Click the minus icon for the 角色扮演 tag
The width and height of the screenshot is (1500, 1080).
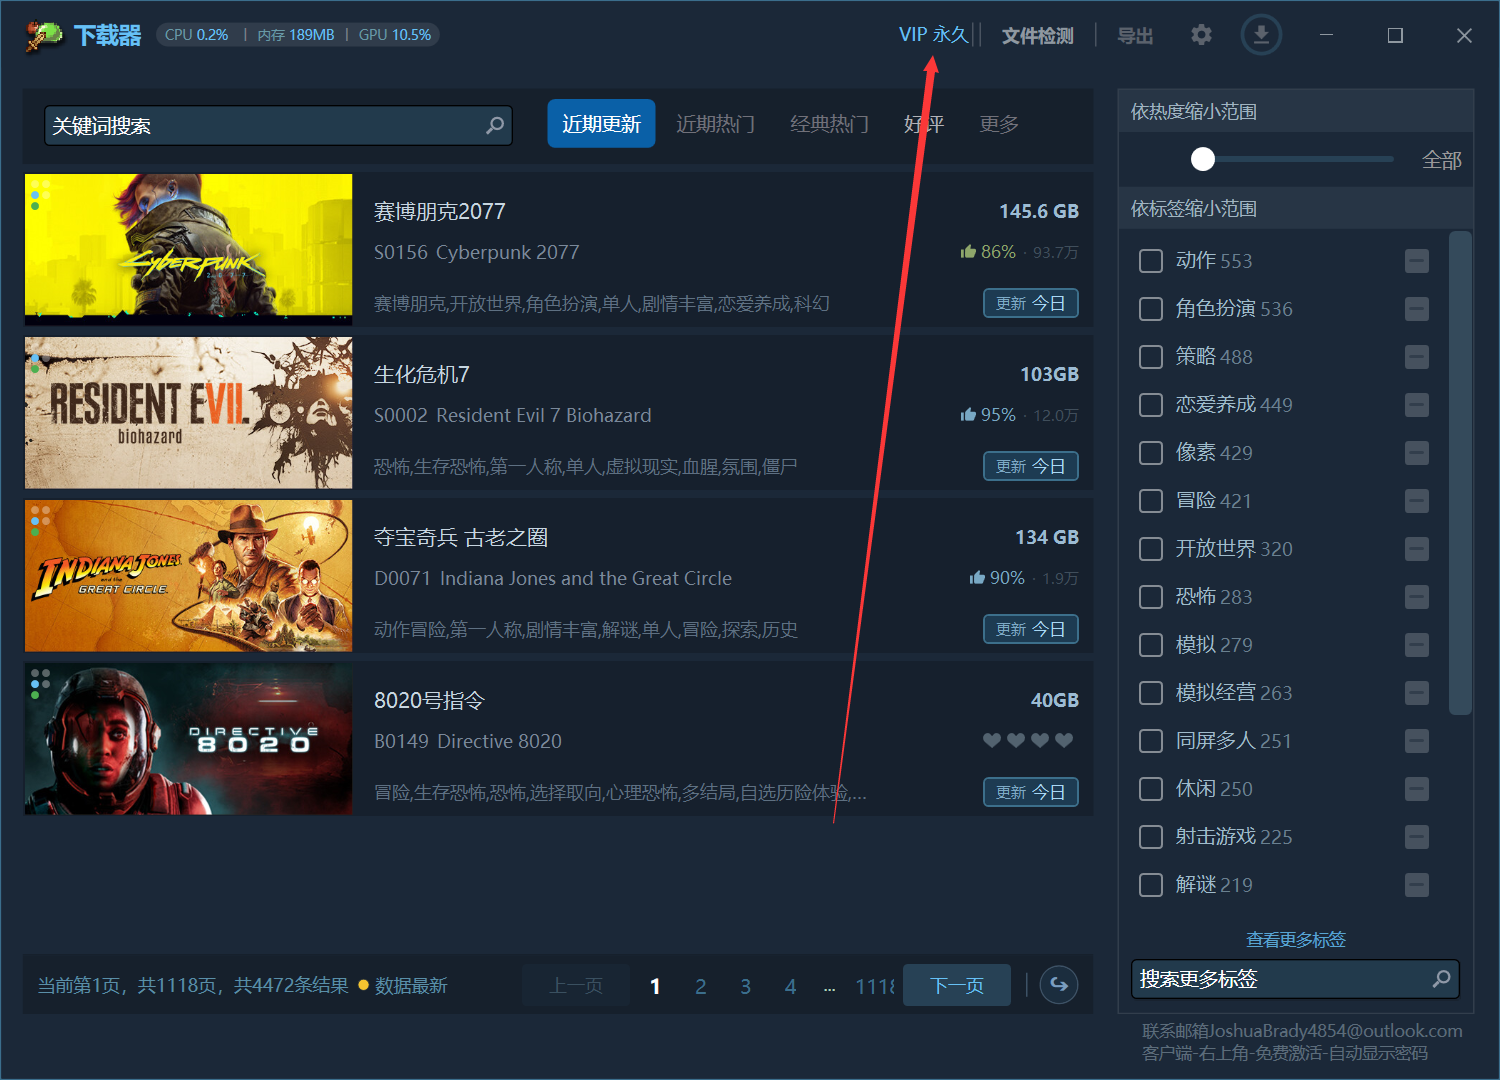tap(1417, 309)
